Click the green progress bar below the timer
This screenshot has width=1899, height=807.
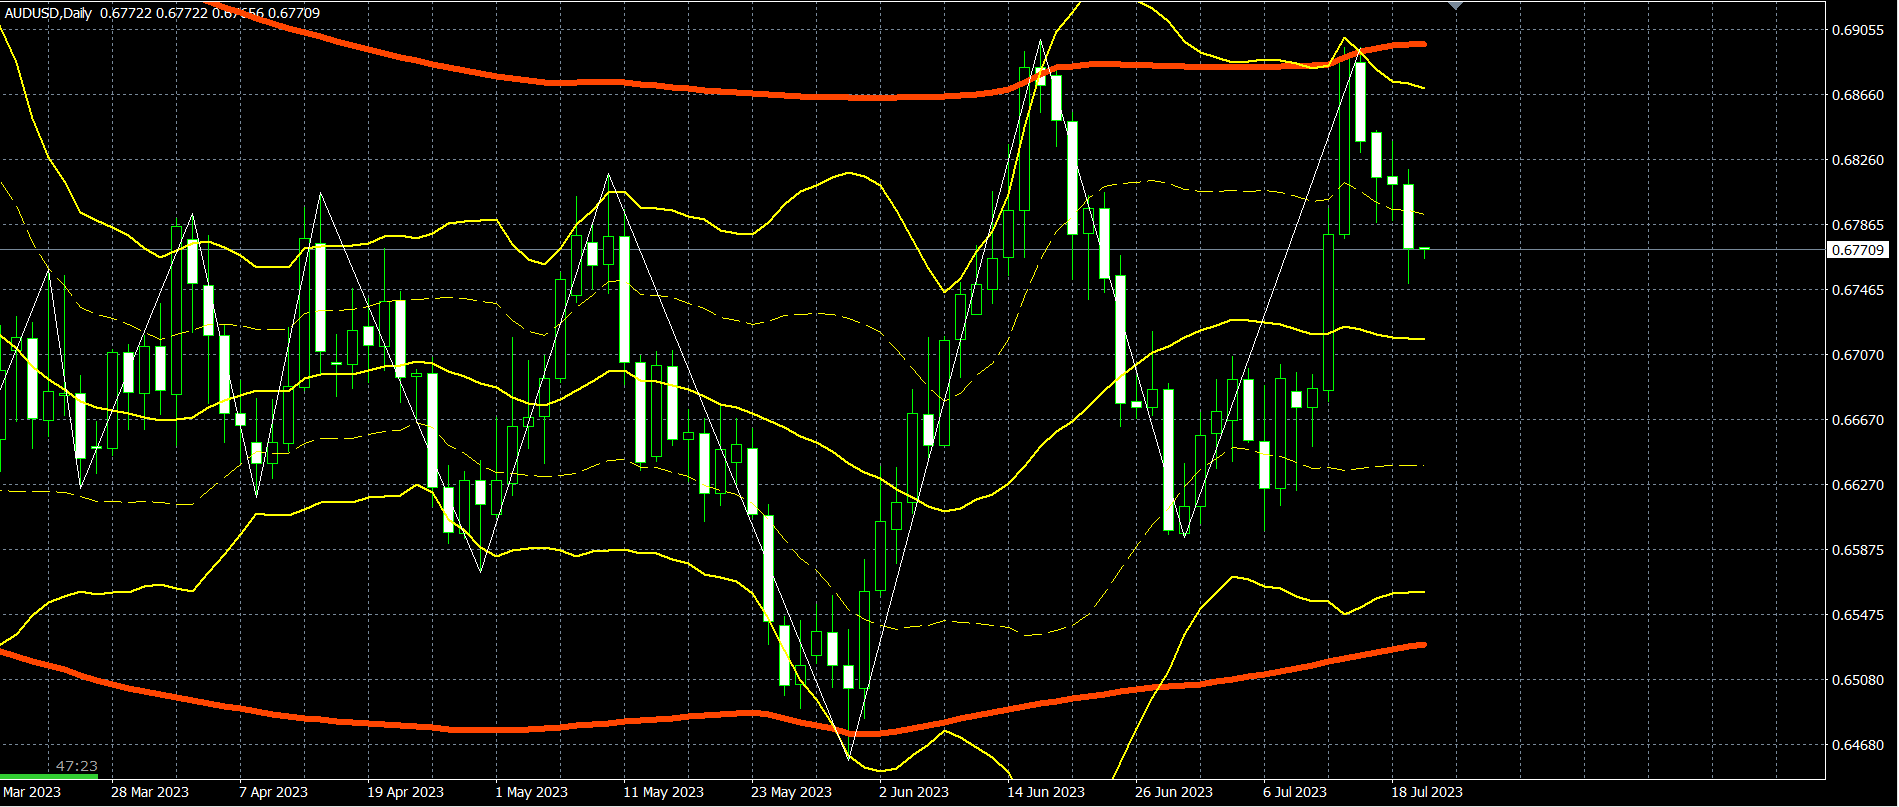(x=49, y=776)
